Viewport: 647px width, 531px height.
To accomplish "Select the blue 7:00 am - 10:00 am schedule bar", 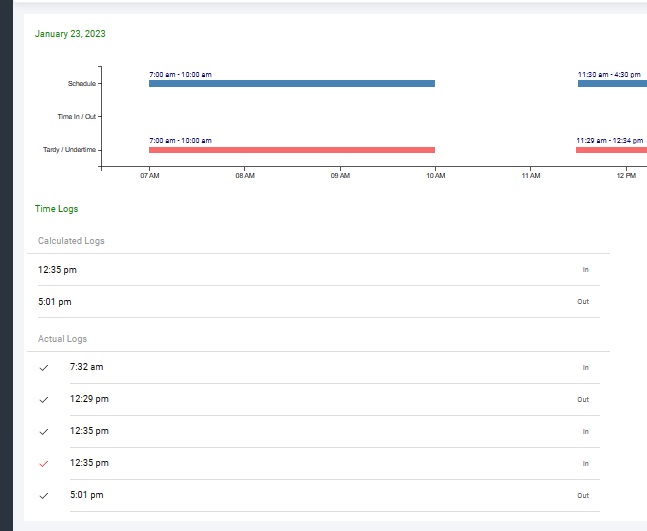I will click(291, 84).
